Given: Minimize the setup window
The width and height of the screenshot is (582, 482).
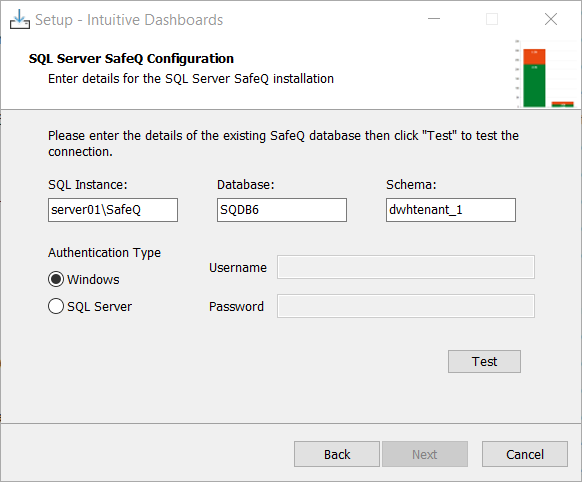Looking at the screenshot, I should pos(434,19).
